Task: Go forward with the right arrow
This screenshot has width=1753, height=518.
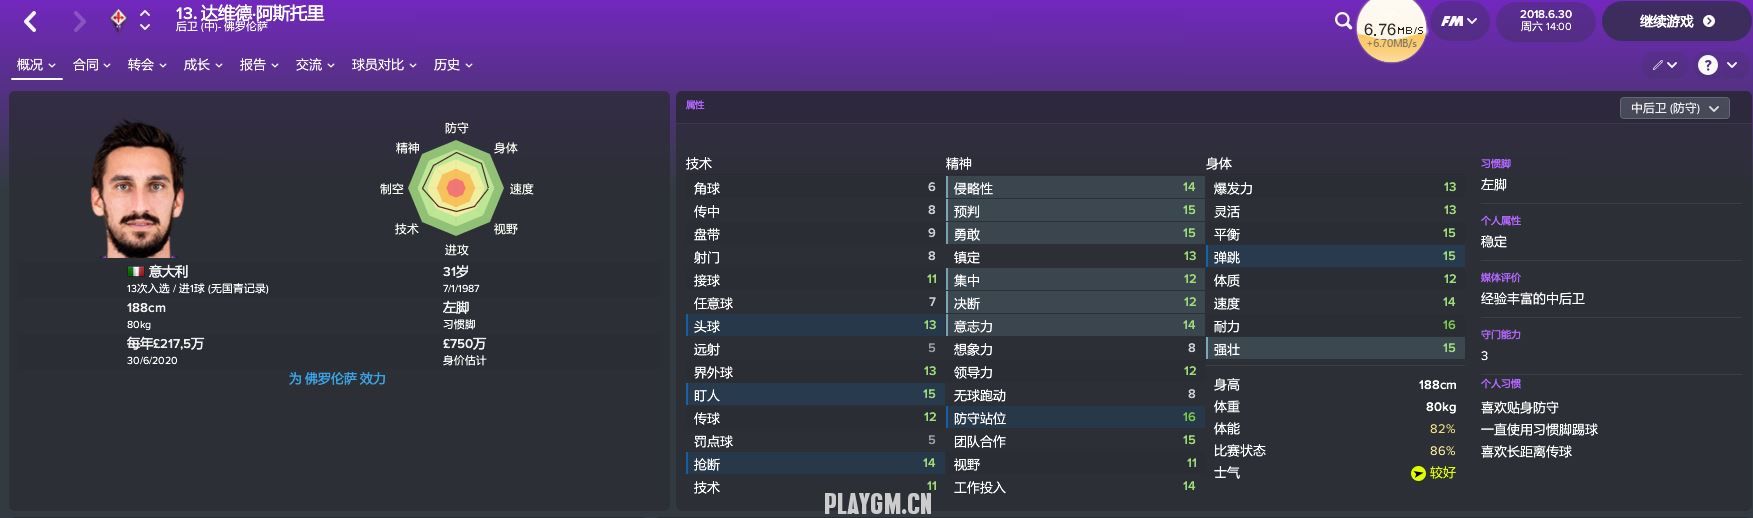Action: [80, 21]
